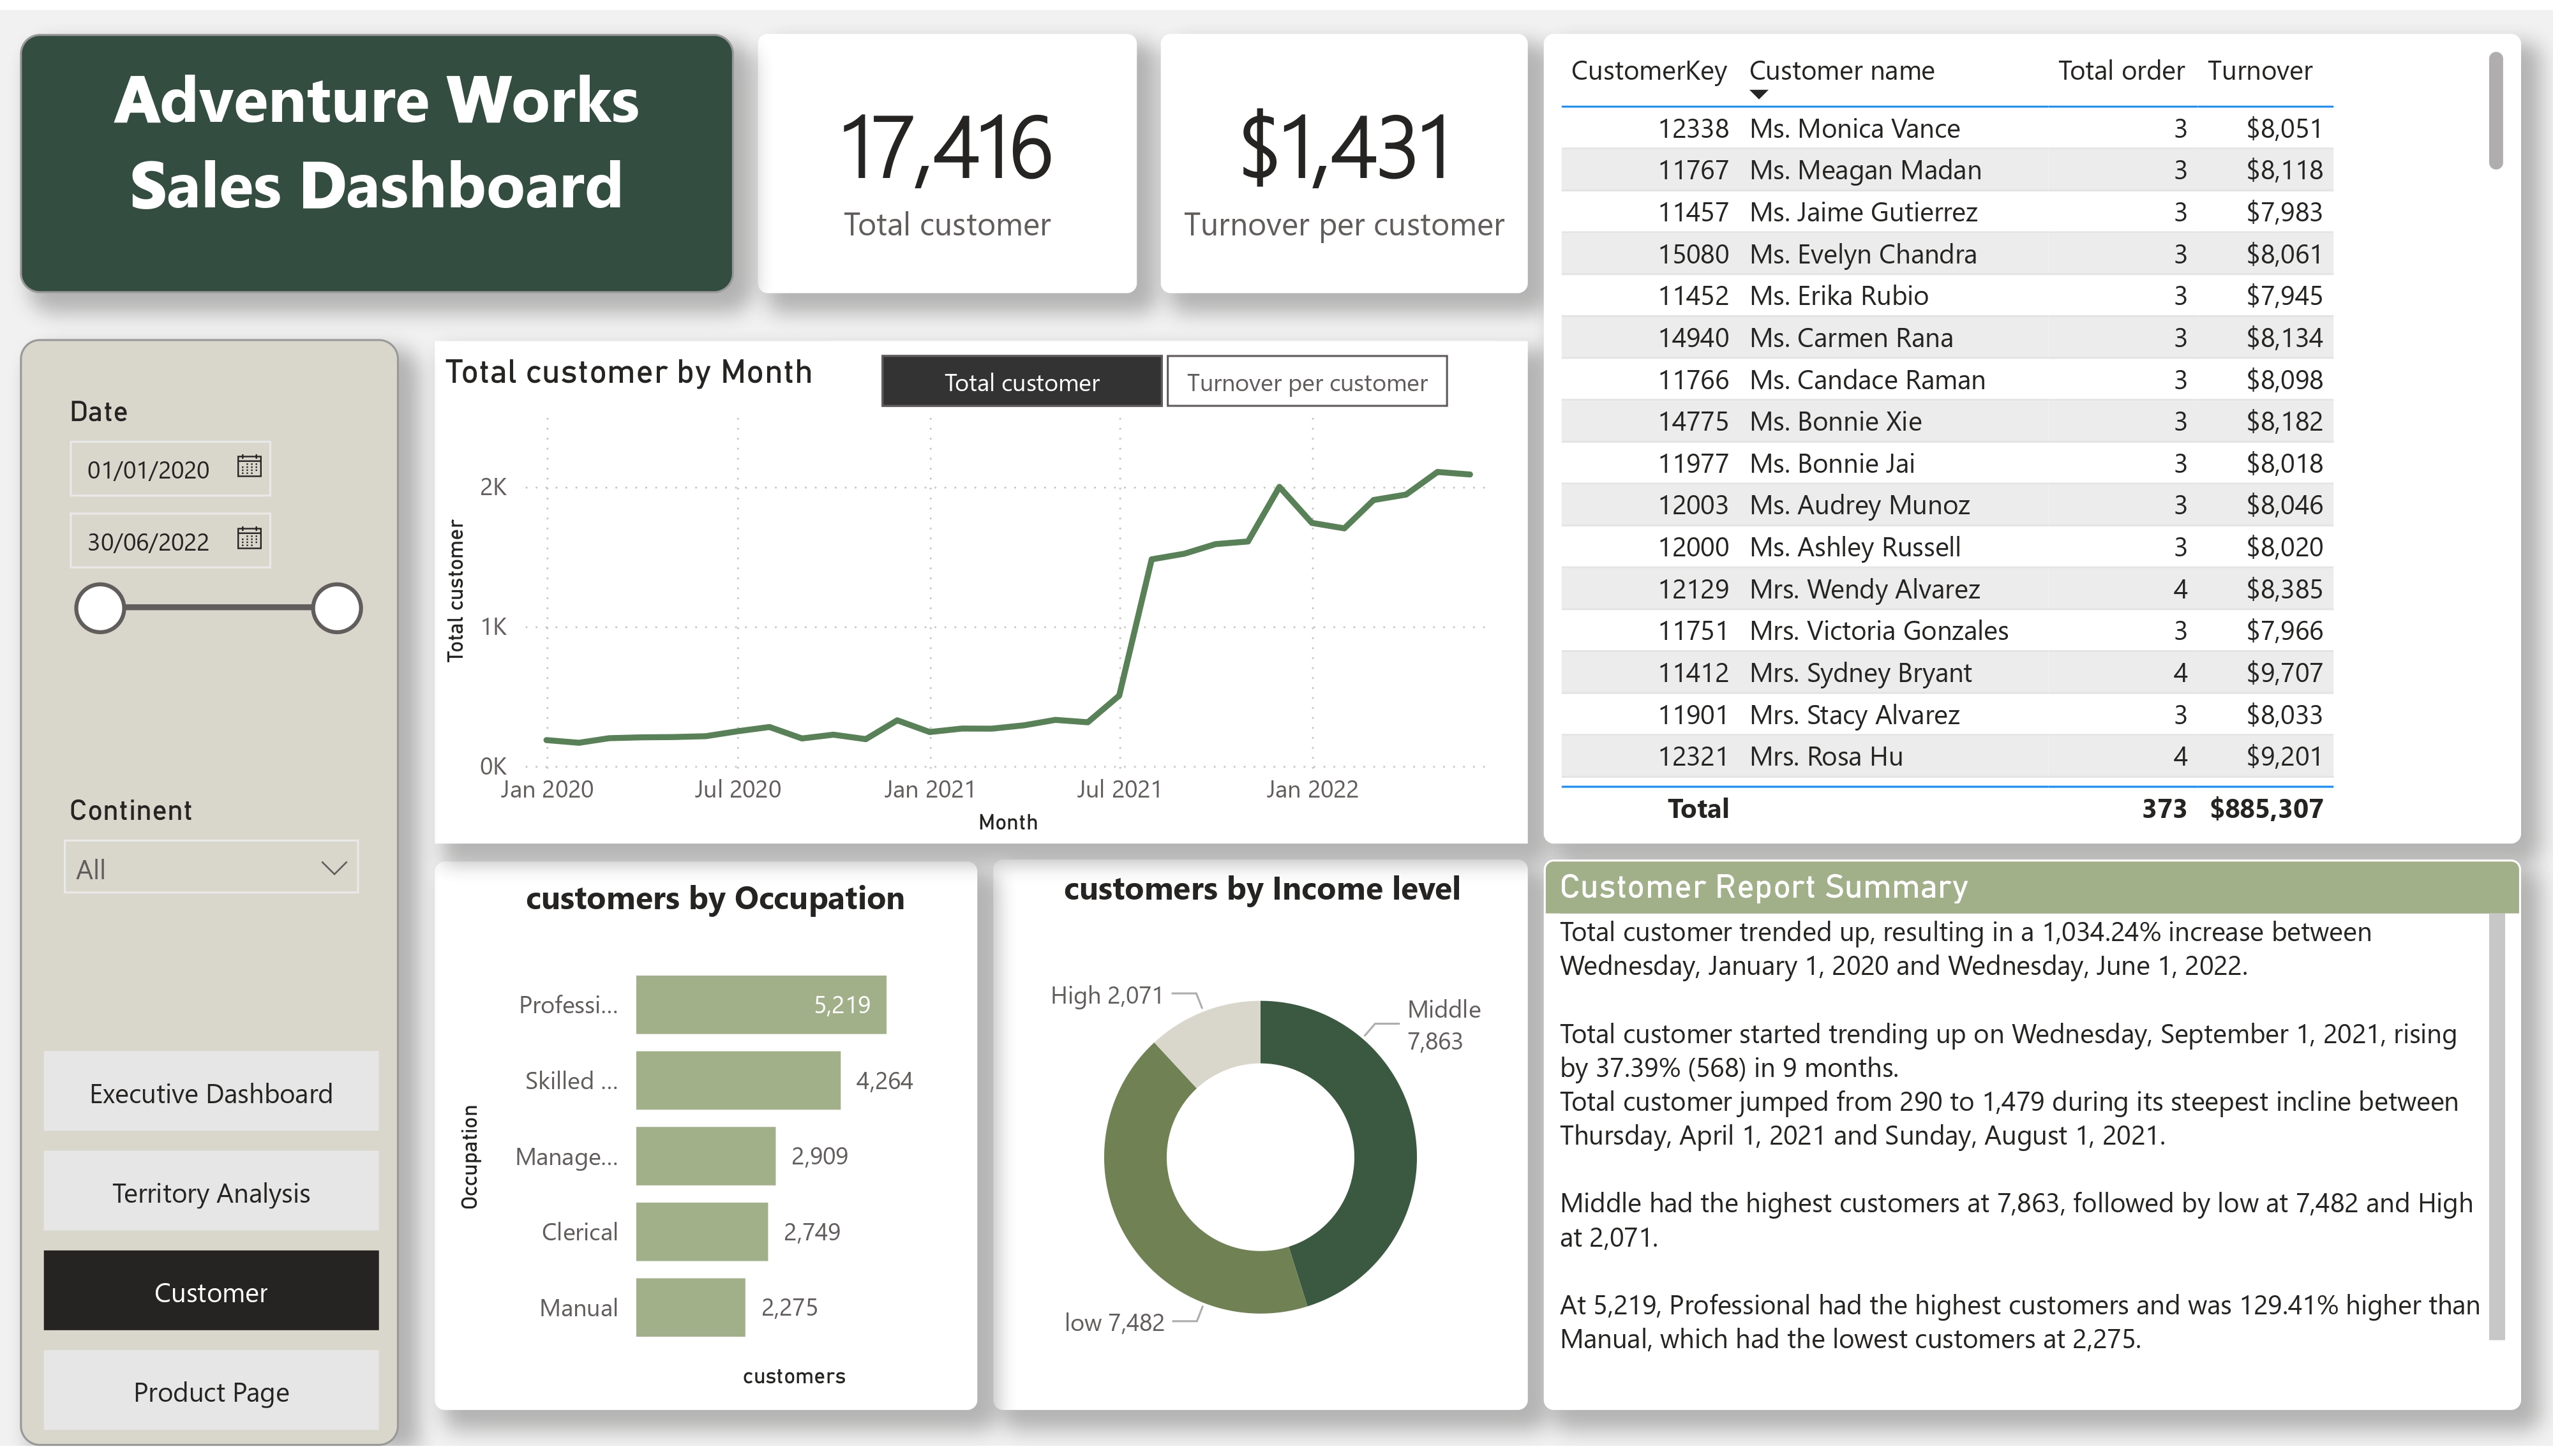Click the customer table scrollbar thumb
The width and height of the screenshot is (2553, 1456).
tap(2495, 110)
